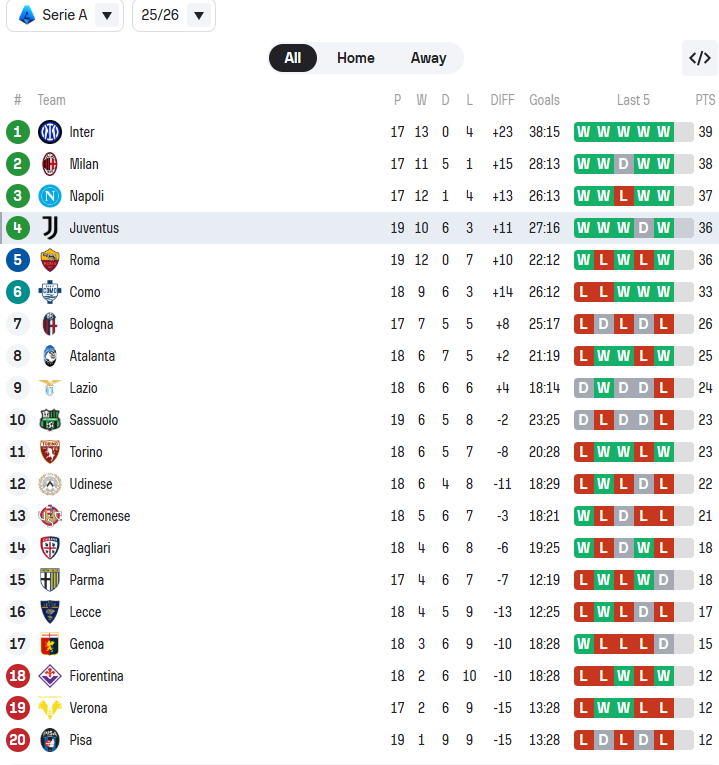Click the Fiorentina club crest icon
The height and width of the screenshot is (765, 719).
point(50,676)
